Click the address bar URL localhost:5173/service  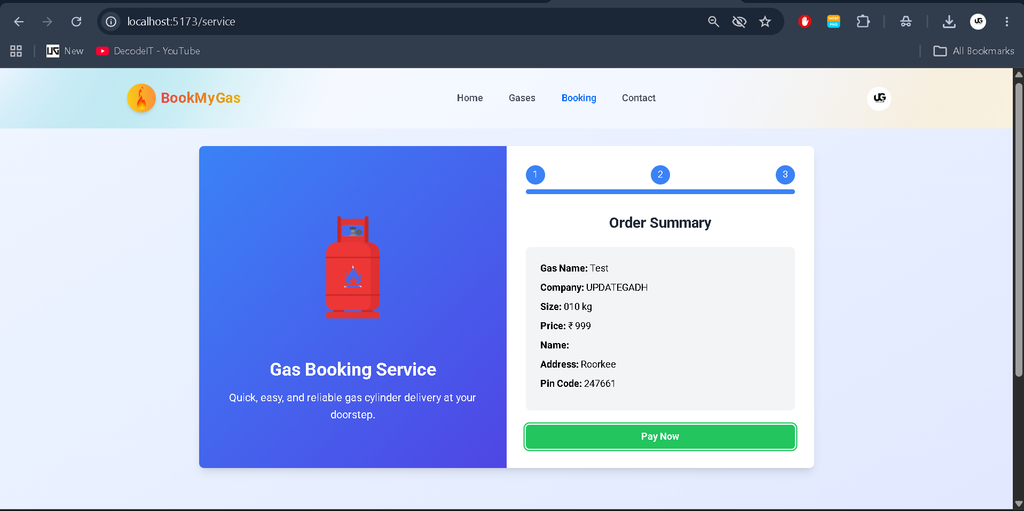(x=181, y=22)
